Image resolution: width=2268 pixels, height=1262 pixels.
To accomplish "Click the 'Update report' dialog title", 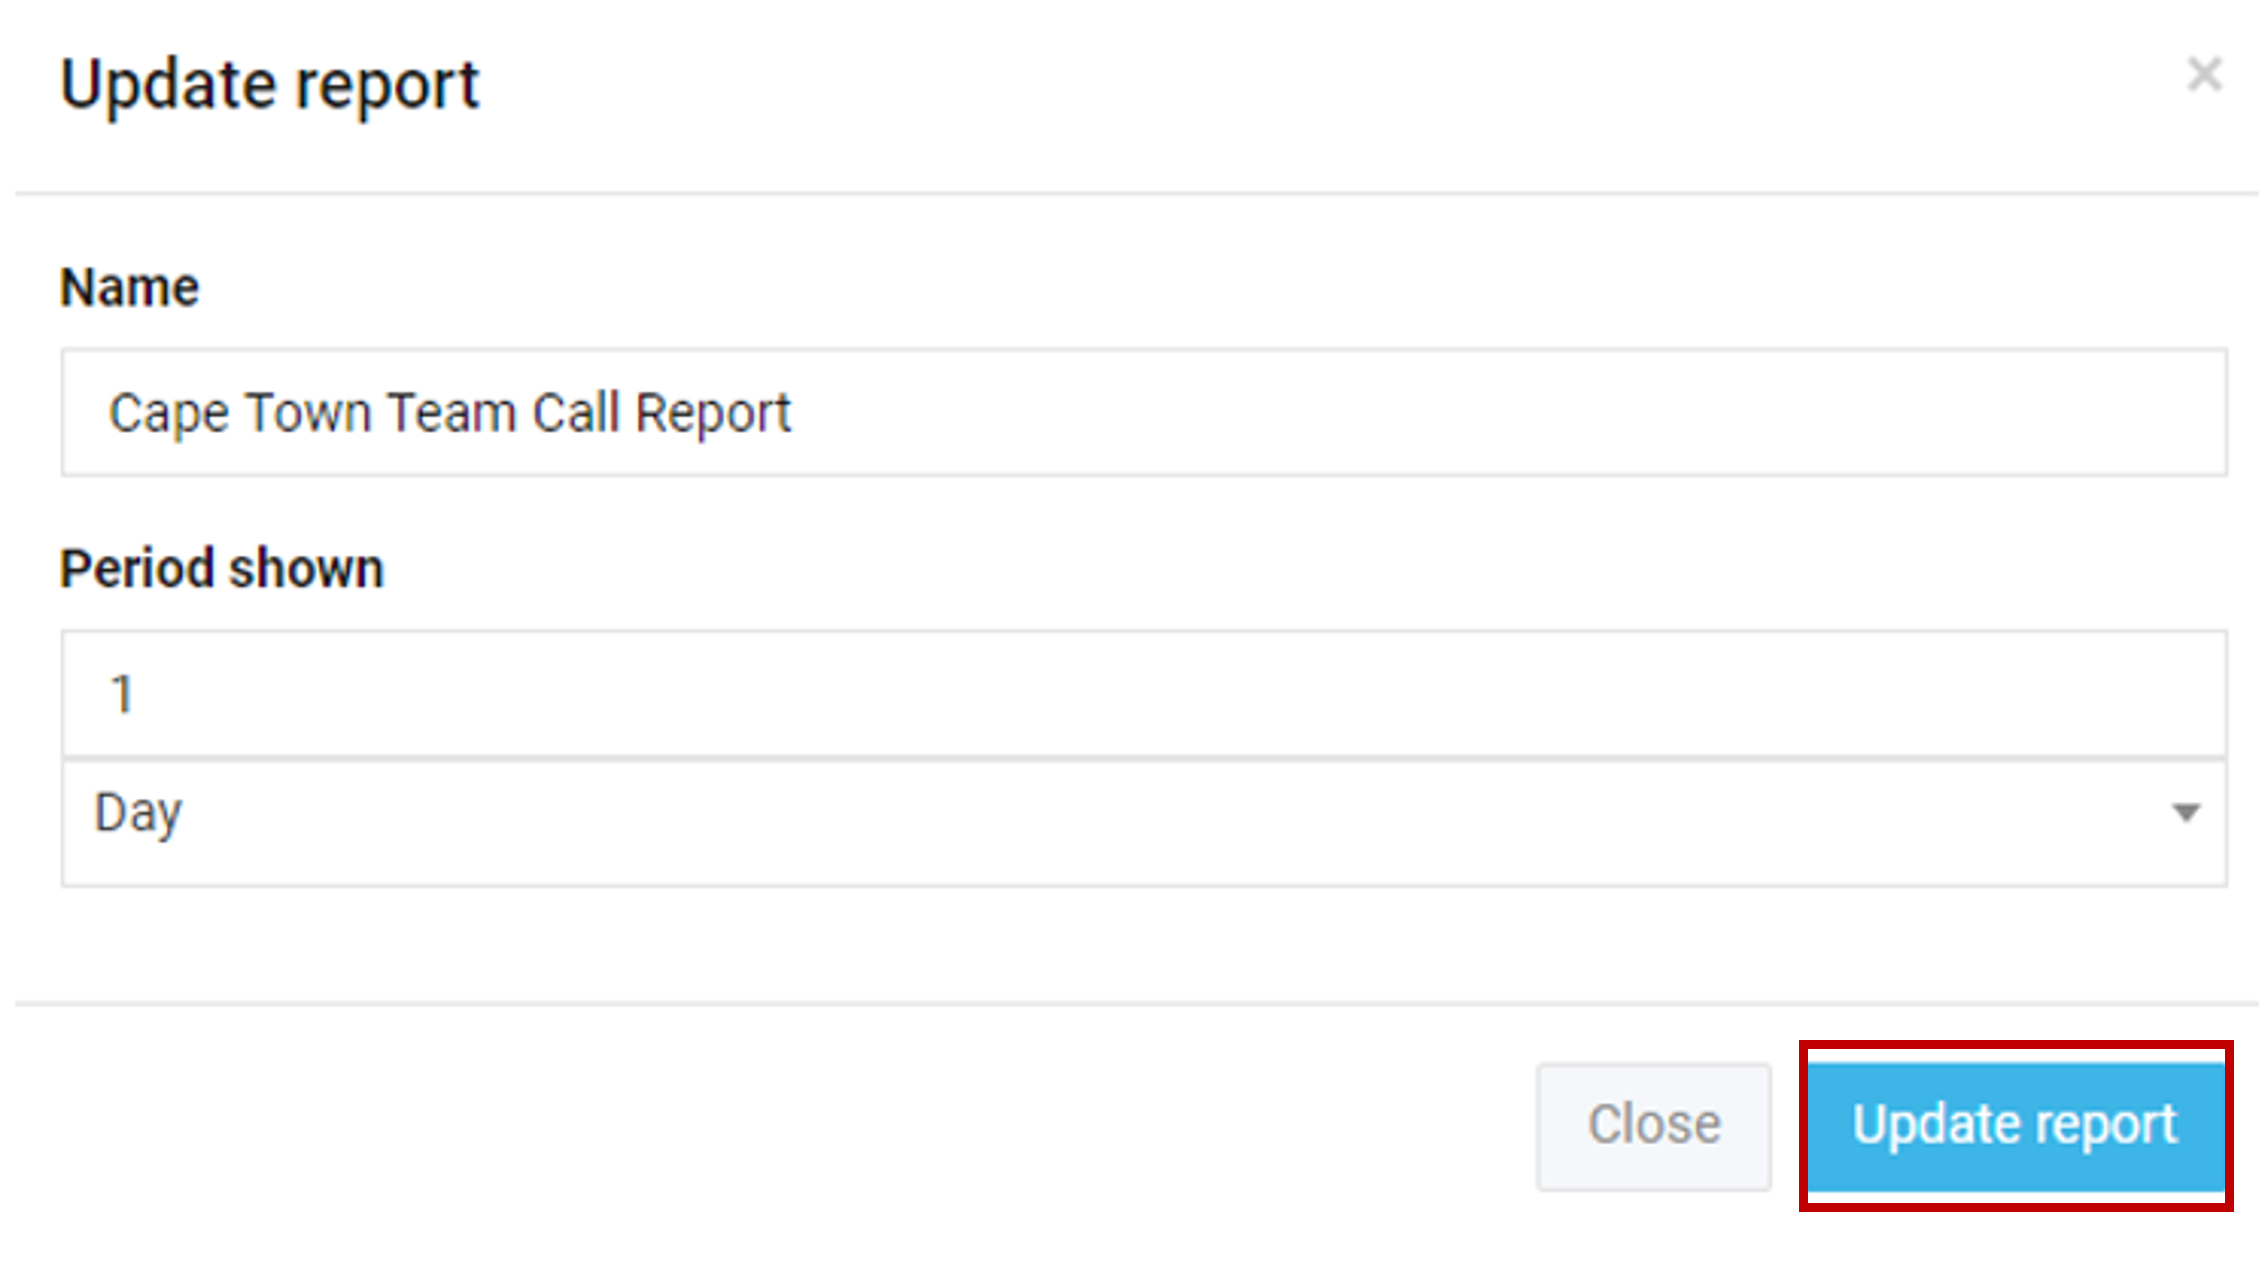I will tap(270, 86).
